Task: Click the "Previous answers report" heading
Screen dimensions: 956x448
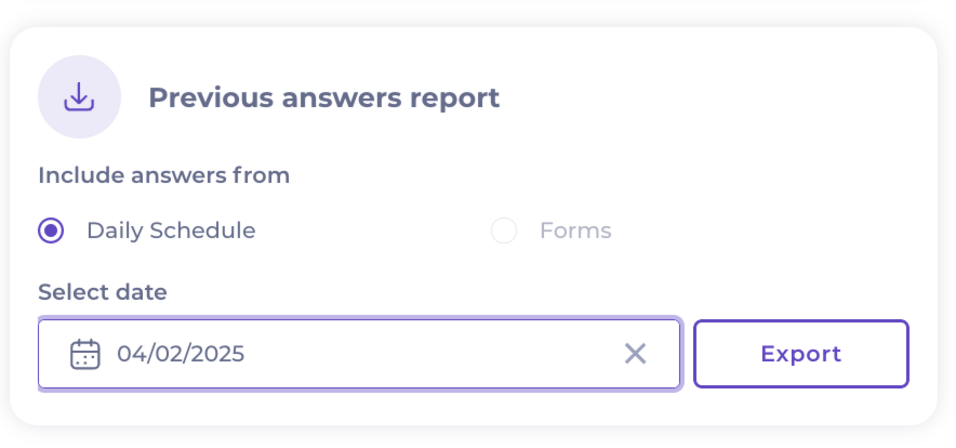Action: click(x=324, y=98)
